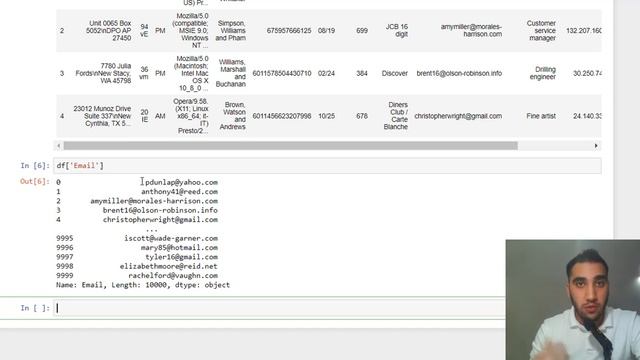Viewport: 640px width, 360px height.
Task: Click amymiller@morales-harrison.com in the Out[6] output
Action: 154,201
